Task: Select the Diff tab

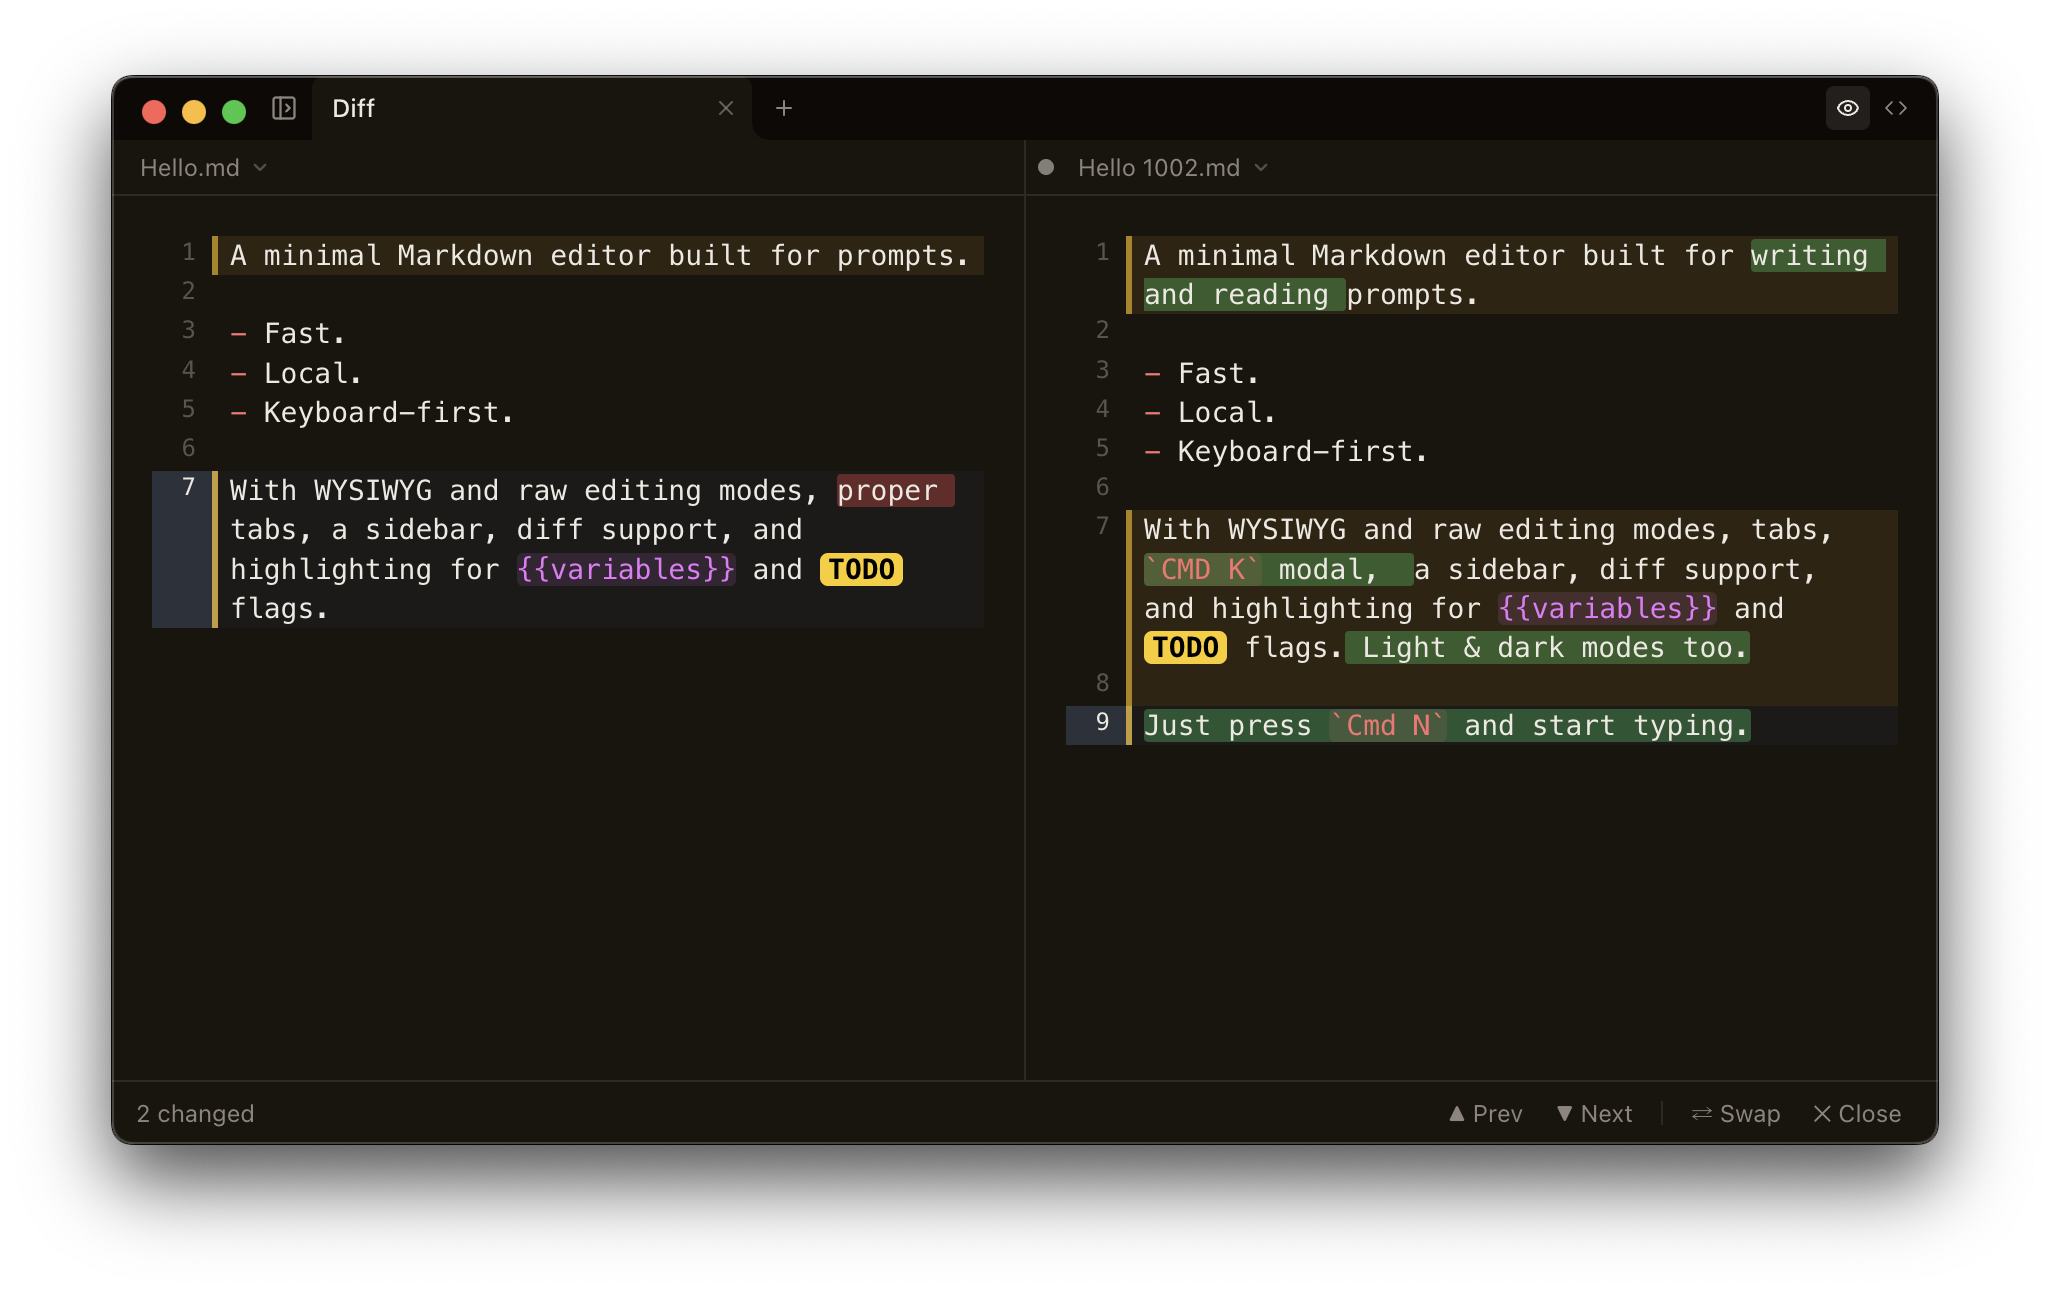Action: click(531, 108)
